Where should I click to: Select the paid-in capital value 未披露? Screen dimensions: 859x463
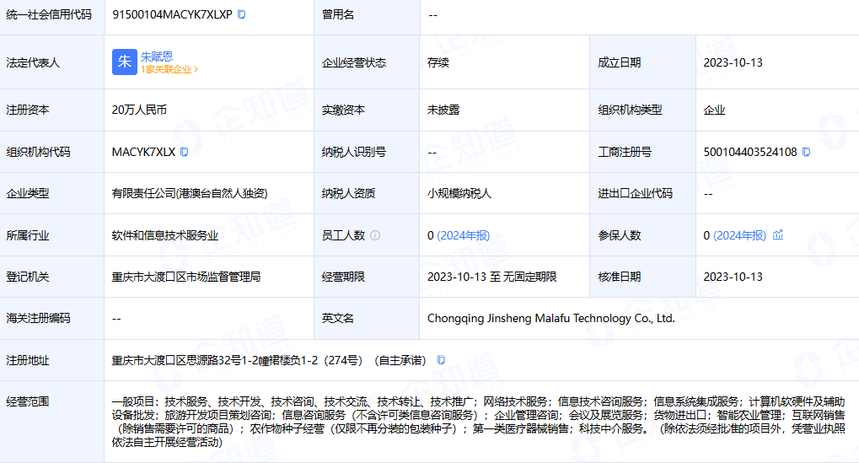tap(444, 110)
